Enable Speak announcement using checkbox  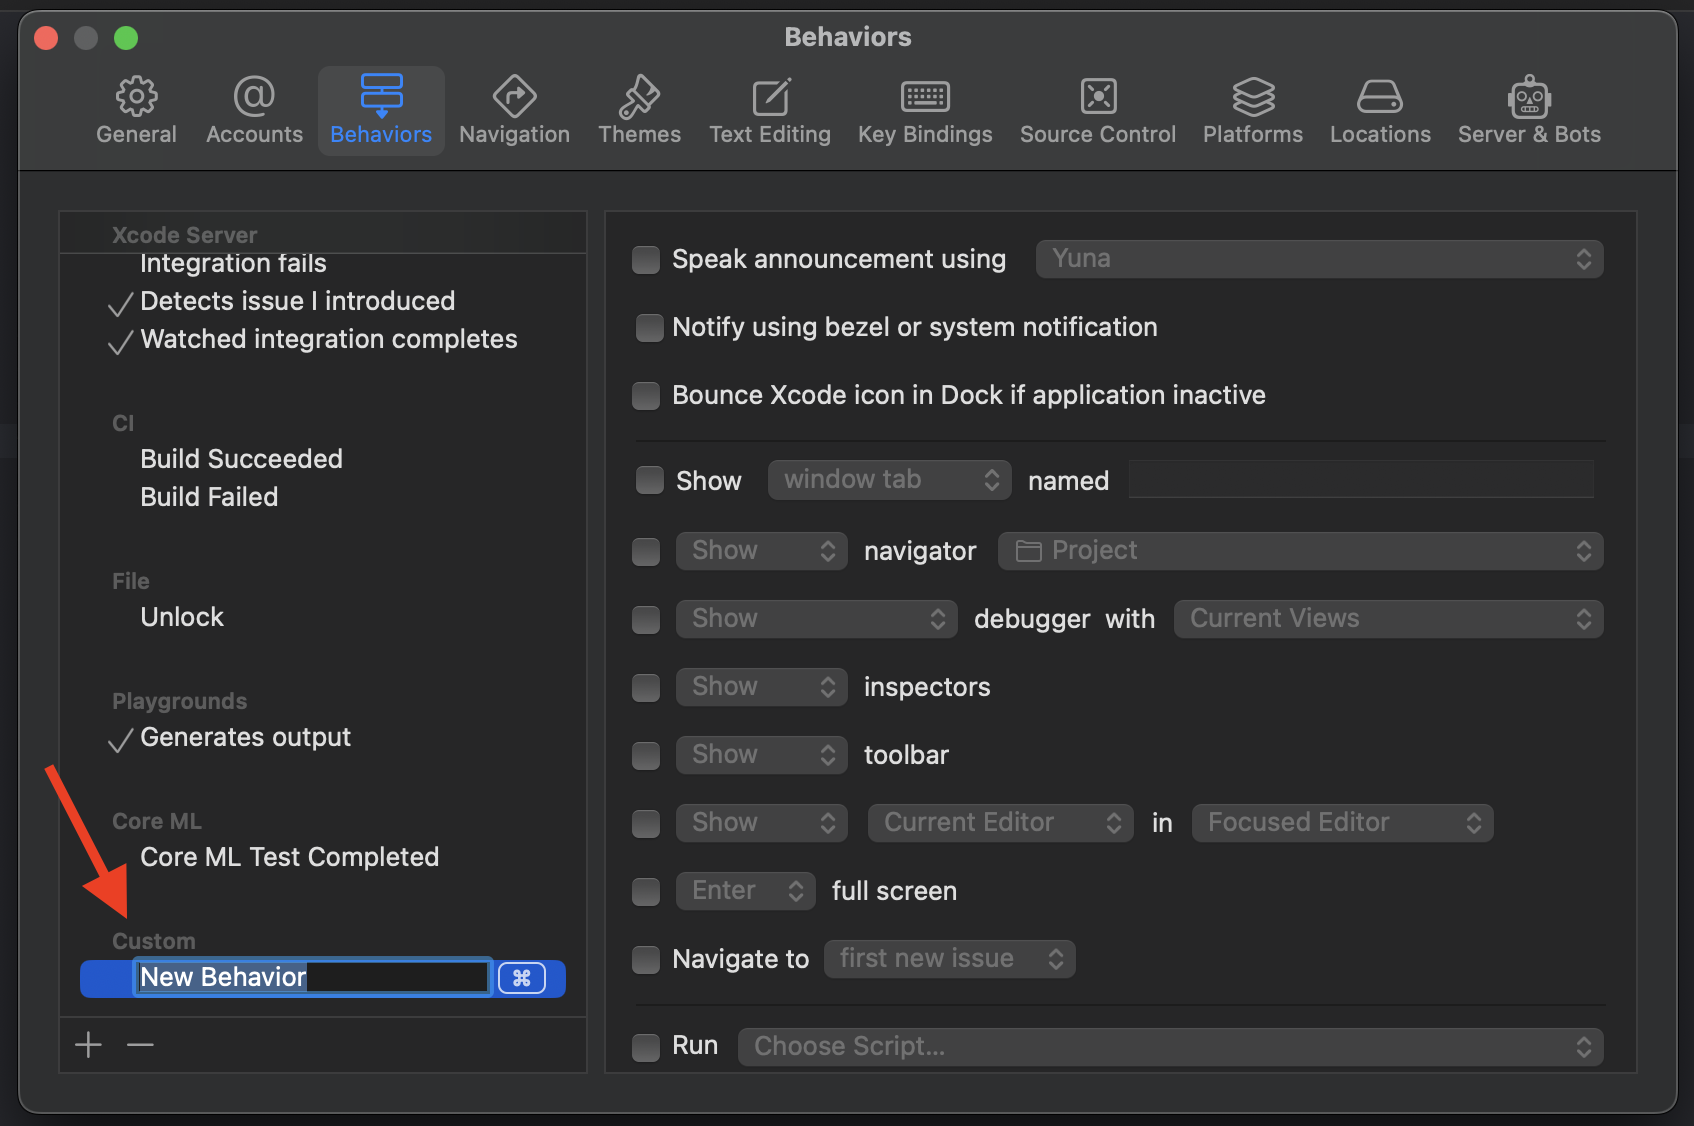coord(646,260)
